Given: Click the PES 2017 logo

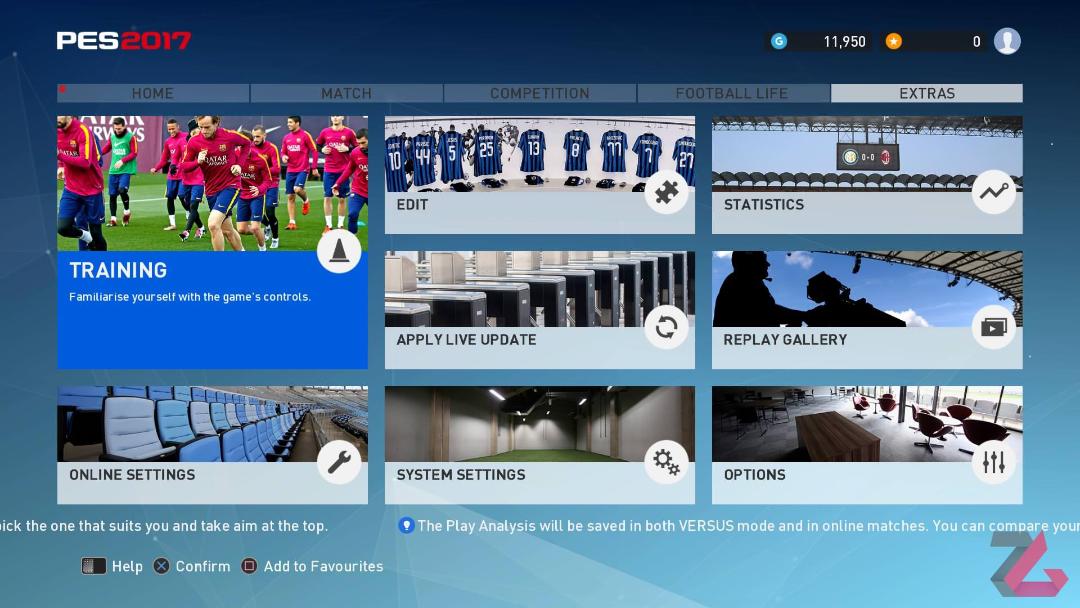Looking at the screenshot, I should coord(124,41).
